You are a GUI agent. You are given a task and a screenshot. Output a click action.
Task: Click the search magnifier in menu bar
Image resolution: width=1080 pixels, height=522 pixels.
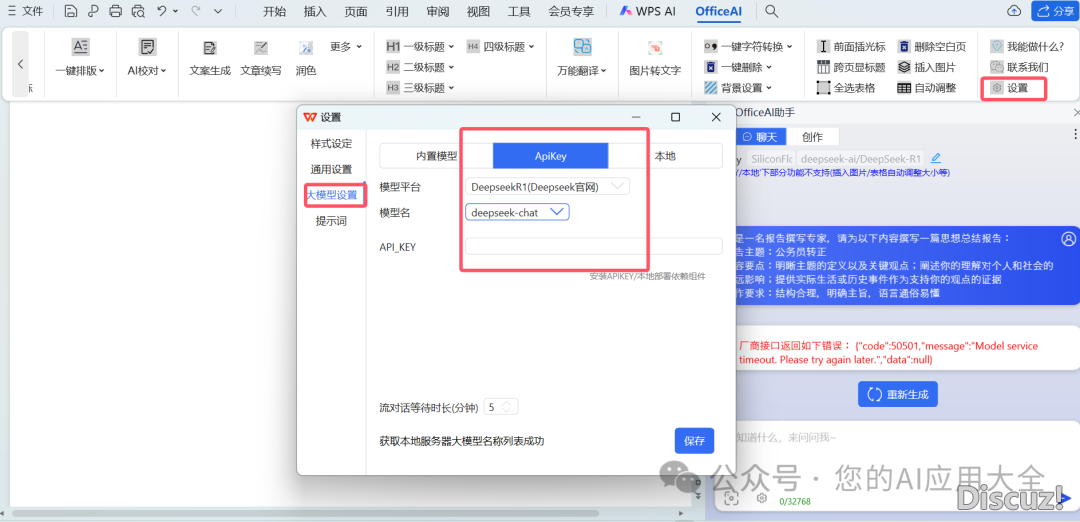click(x=772, y=11)
